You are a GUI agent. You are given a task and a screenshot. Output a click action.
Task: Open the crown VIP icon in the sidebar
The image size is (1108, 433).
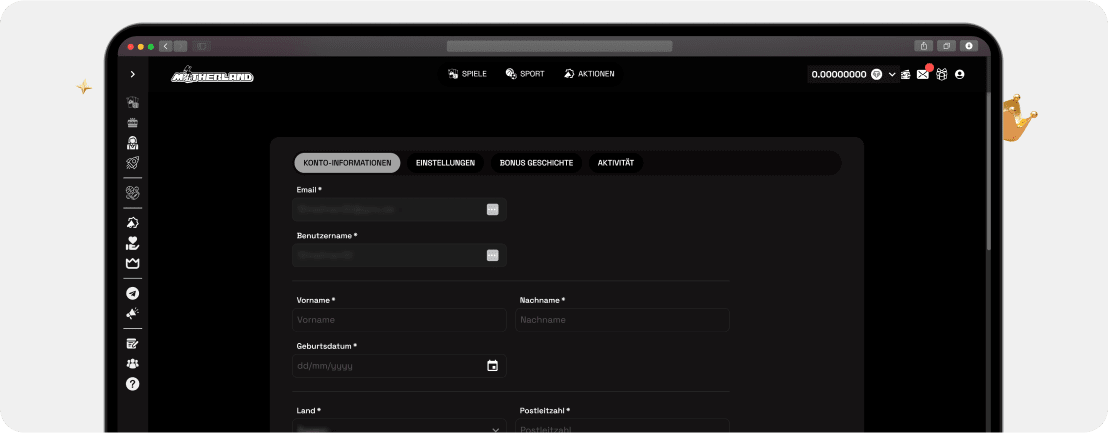pyautogui.click(x=132, y=263)
